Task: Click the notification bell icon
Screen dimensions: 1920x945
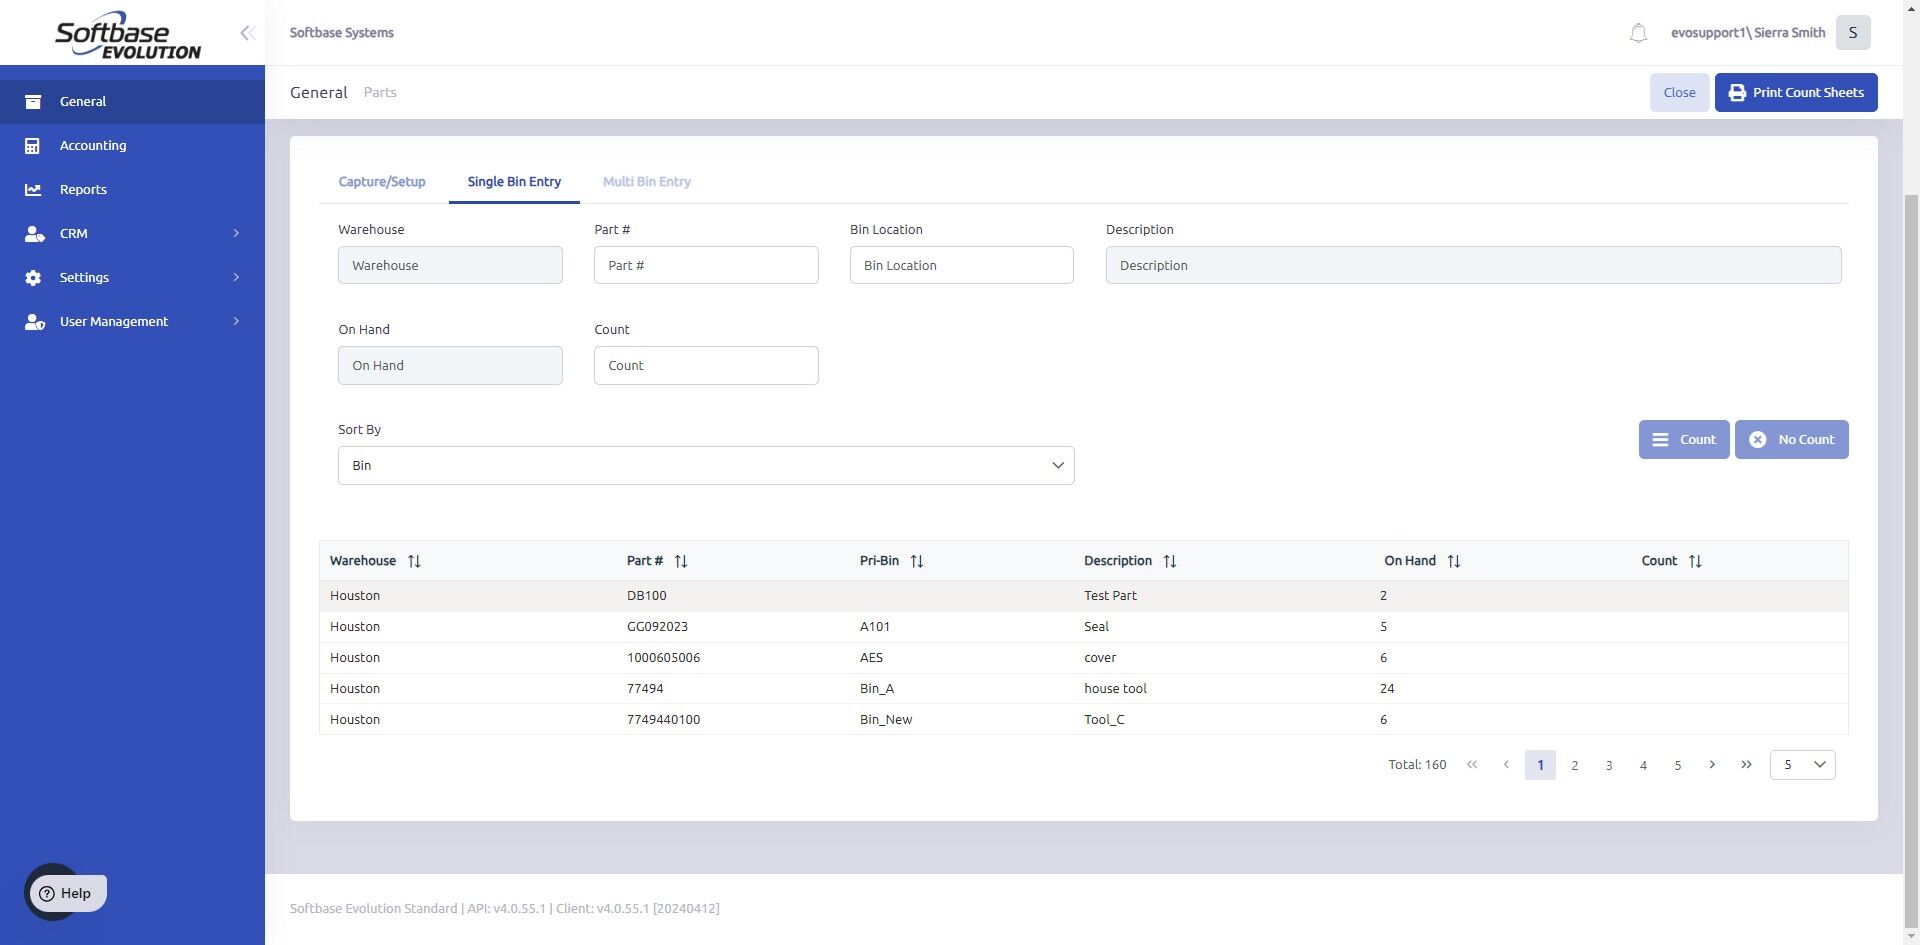Action: click(x=1638, y=33)
